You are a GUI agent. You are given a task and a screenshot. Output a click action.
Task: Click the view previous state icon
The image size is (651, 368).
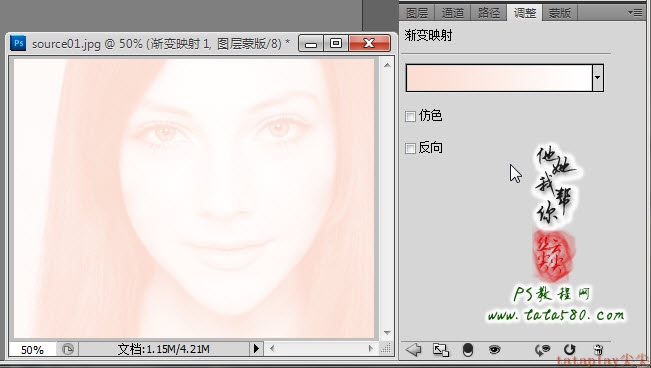click(542, 350)
